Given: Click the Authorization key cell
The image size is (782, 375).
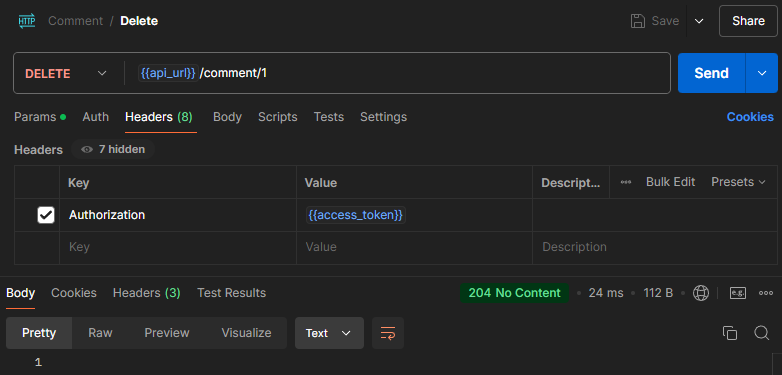Looking at the screenshot, I should tap(178, 215).
